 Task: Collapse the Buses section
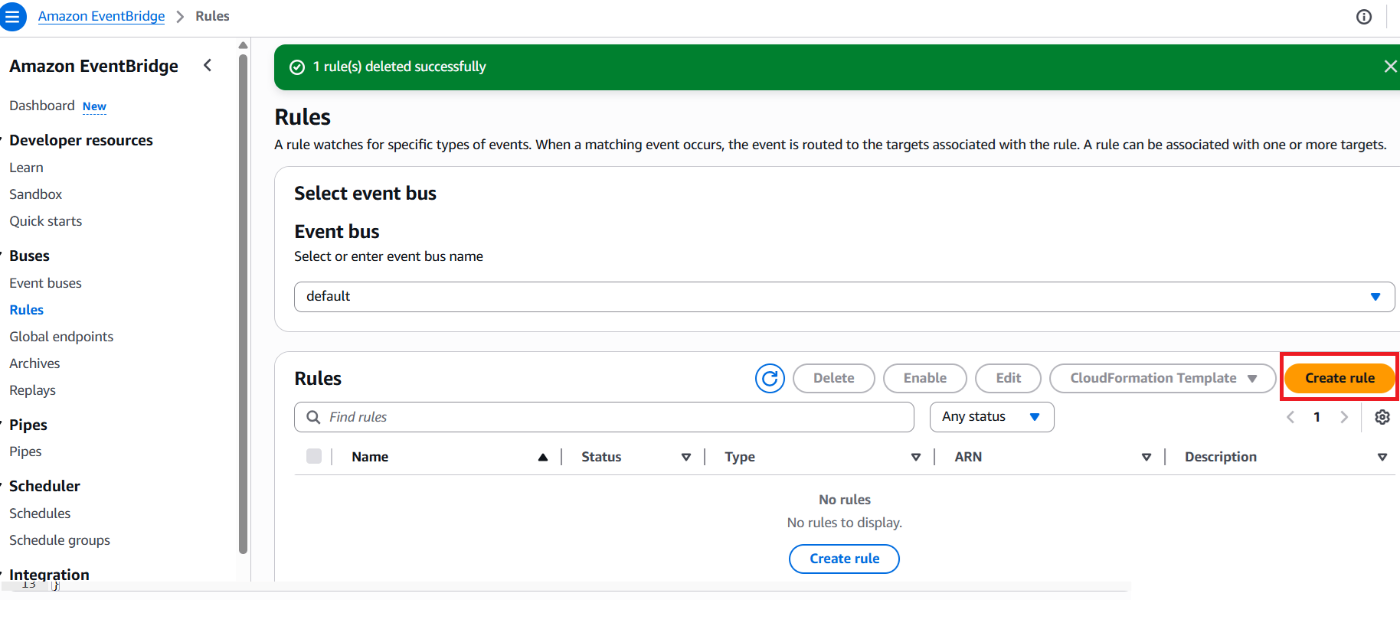click(x=28, y=256)
